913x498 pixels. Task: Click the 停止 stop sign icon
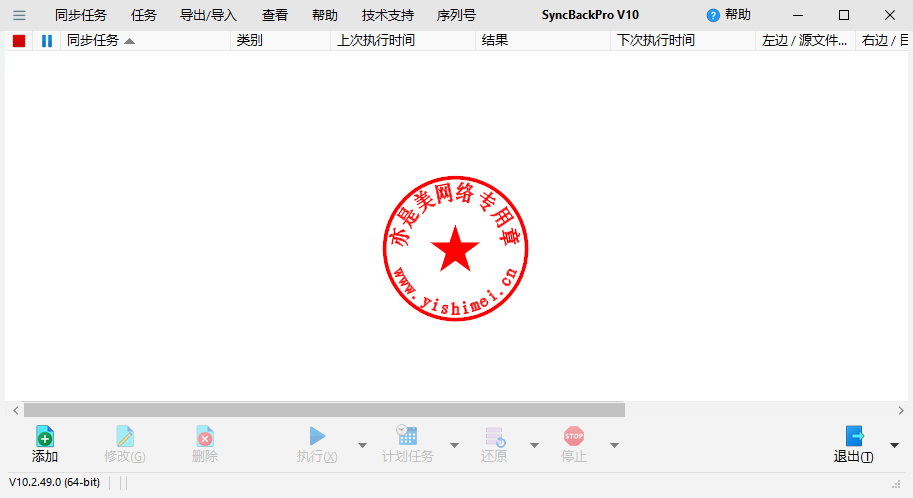click(x=574, y=436)
